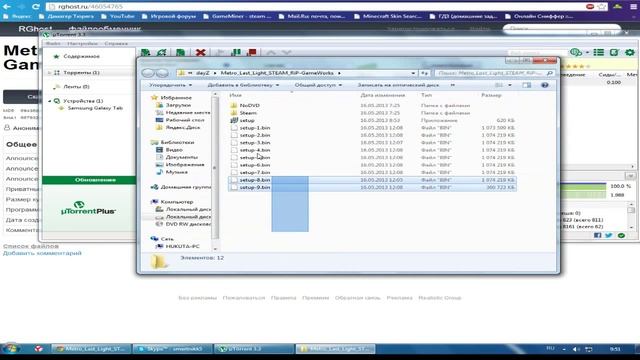
Task: Open dropdown arrow next to uTorrent remote icon
Action: click(x=587, y=52)
